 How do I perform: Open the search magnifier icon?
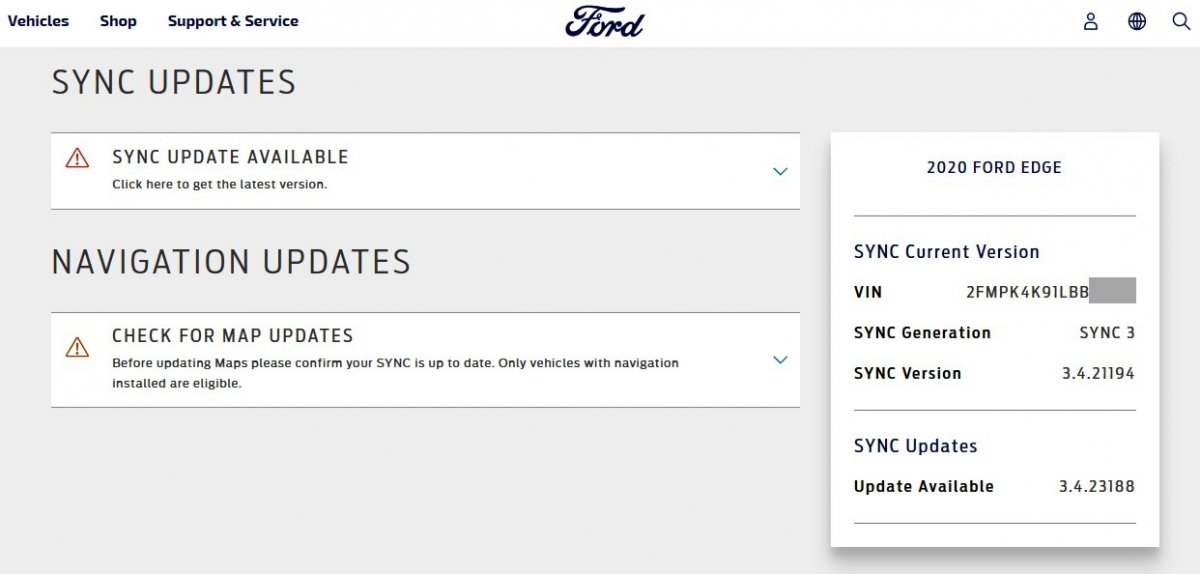pos(1181,21)
